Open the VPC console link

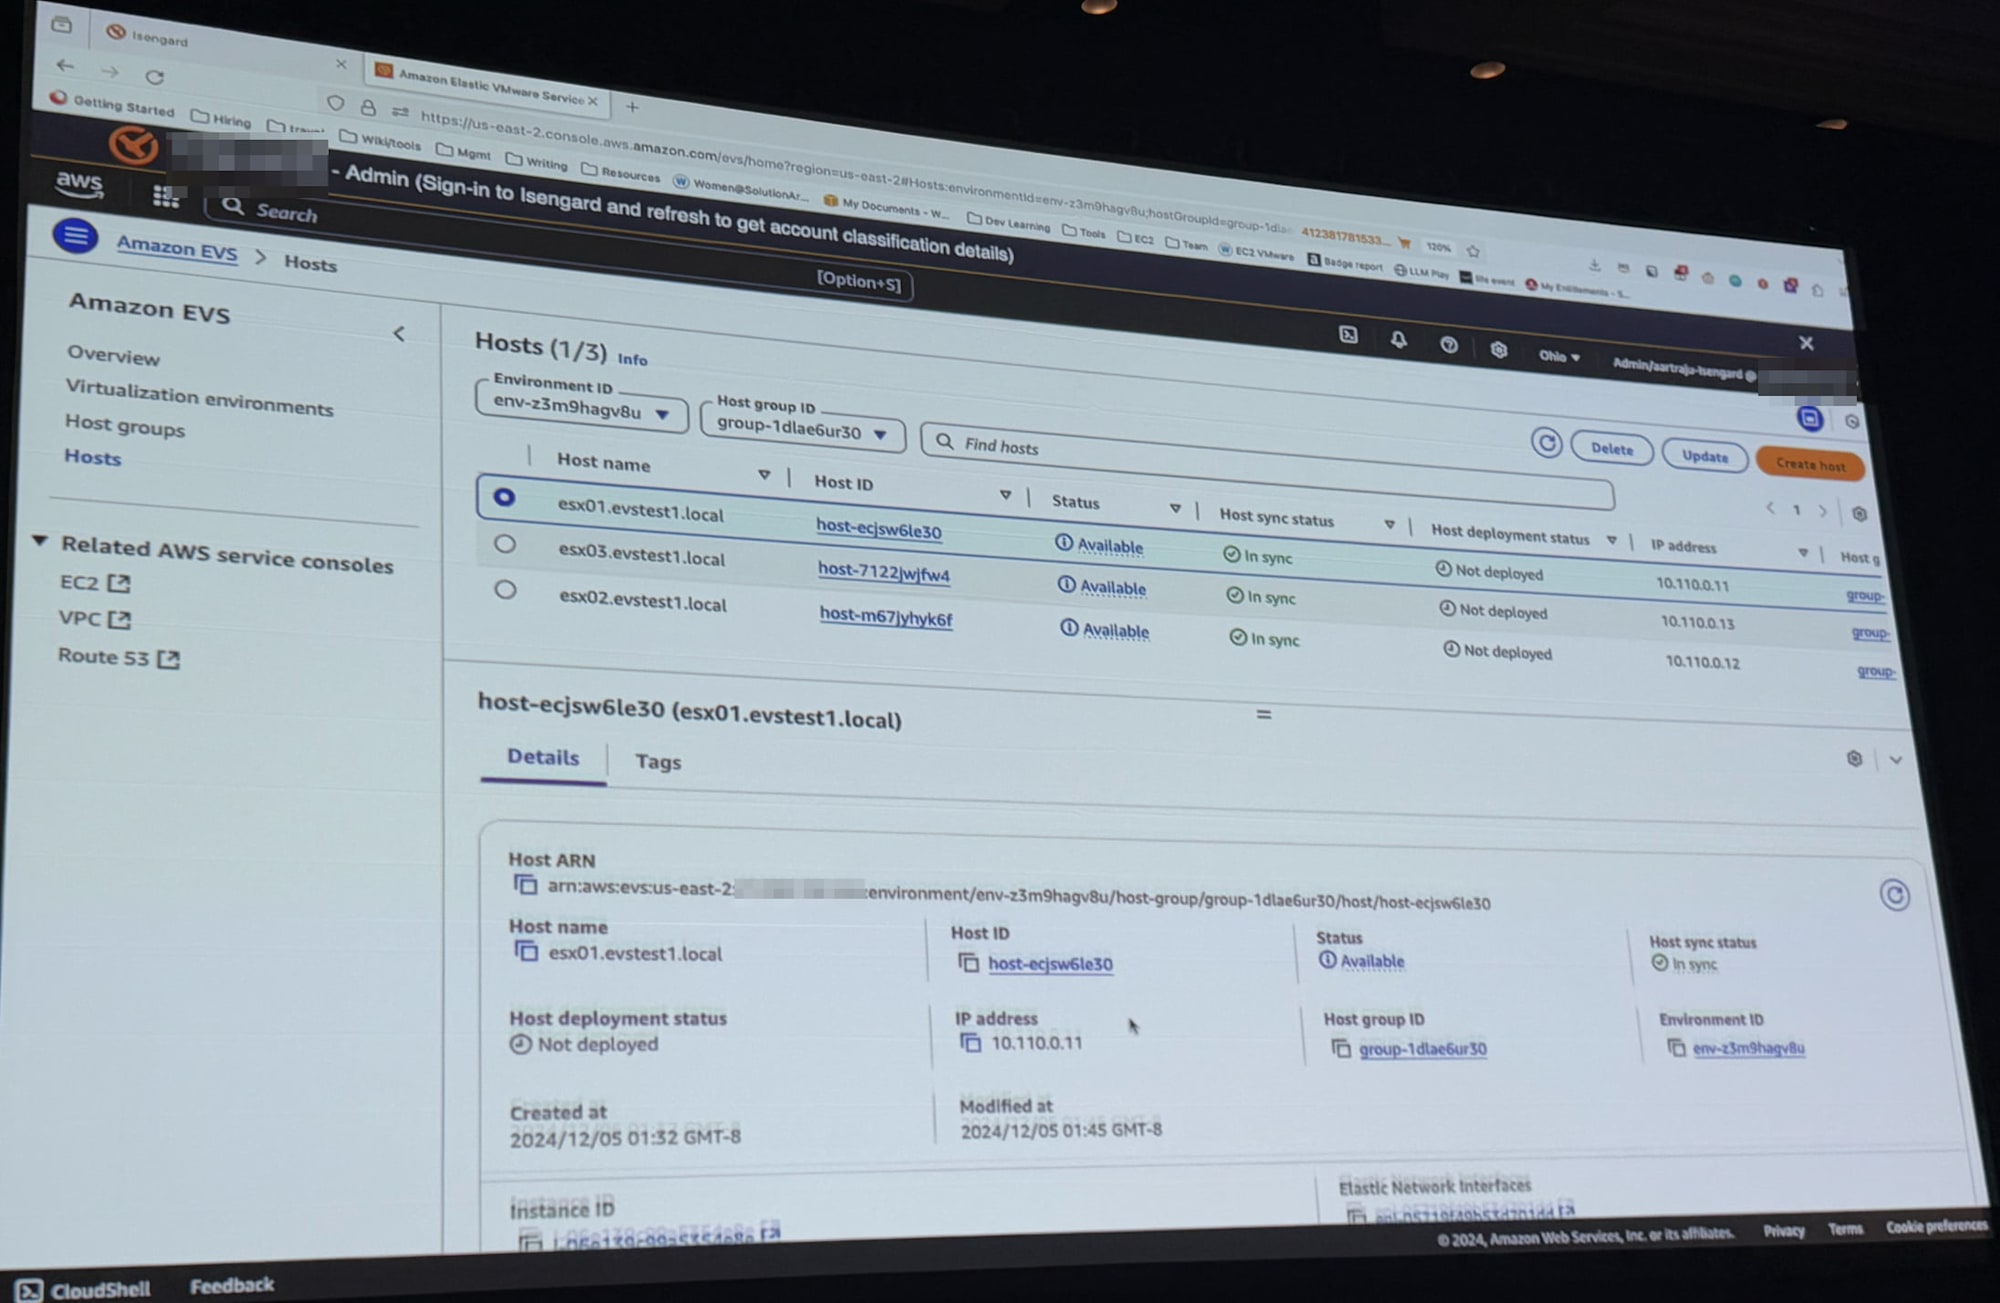click(95, 619)
